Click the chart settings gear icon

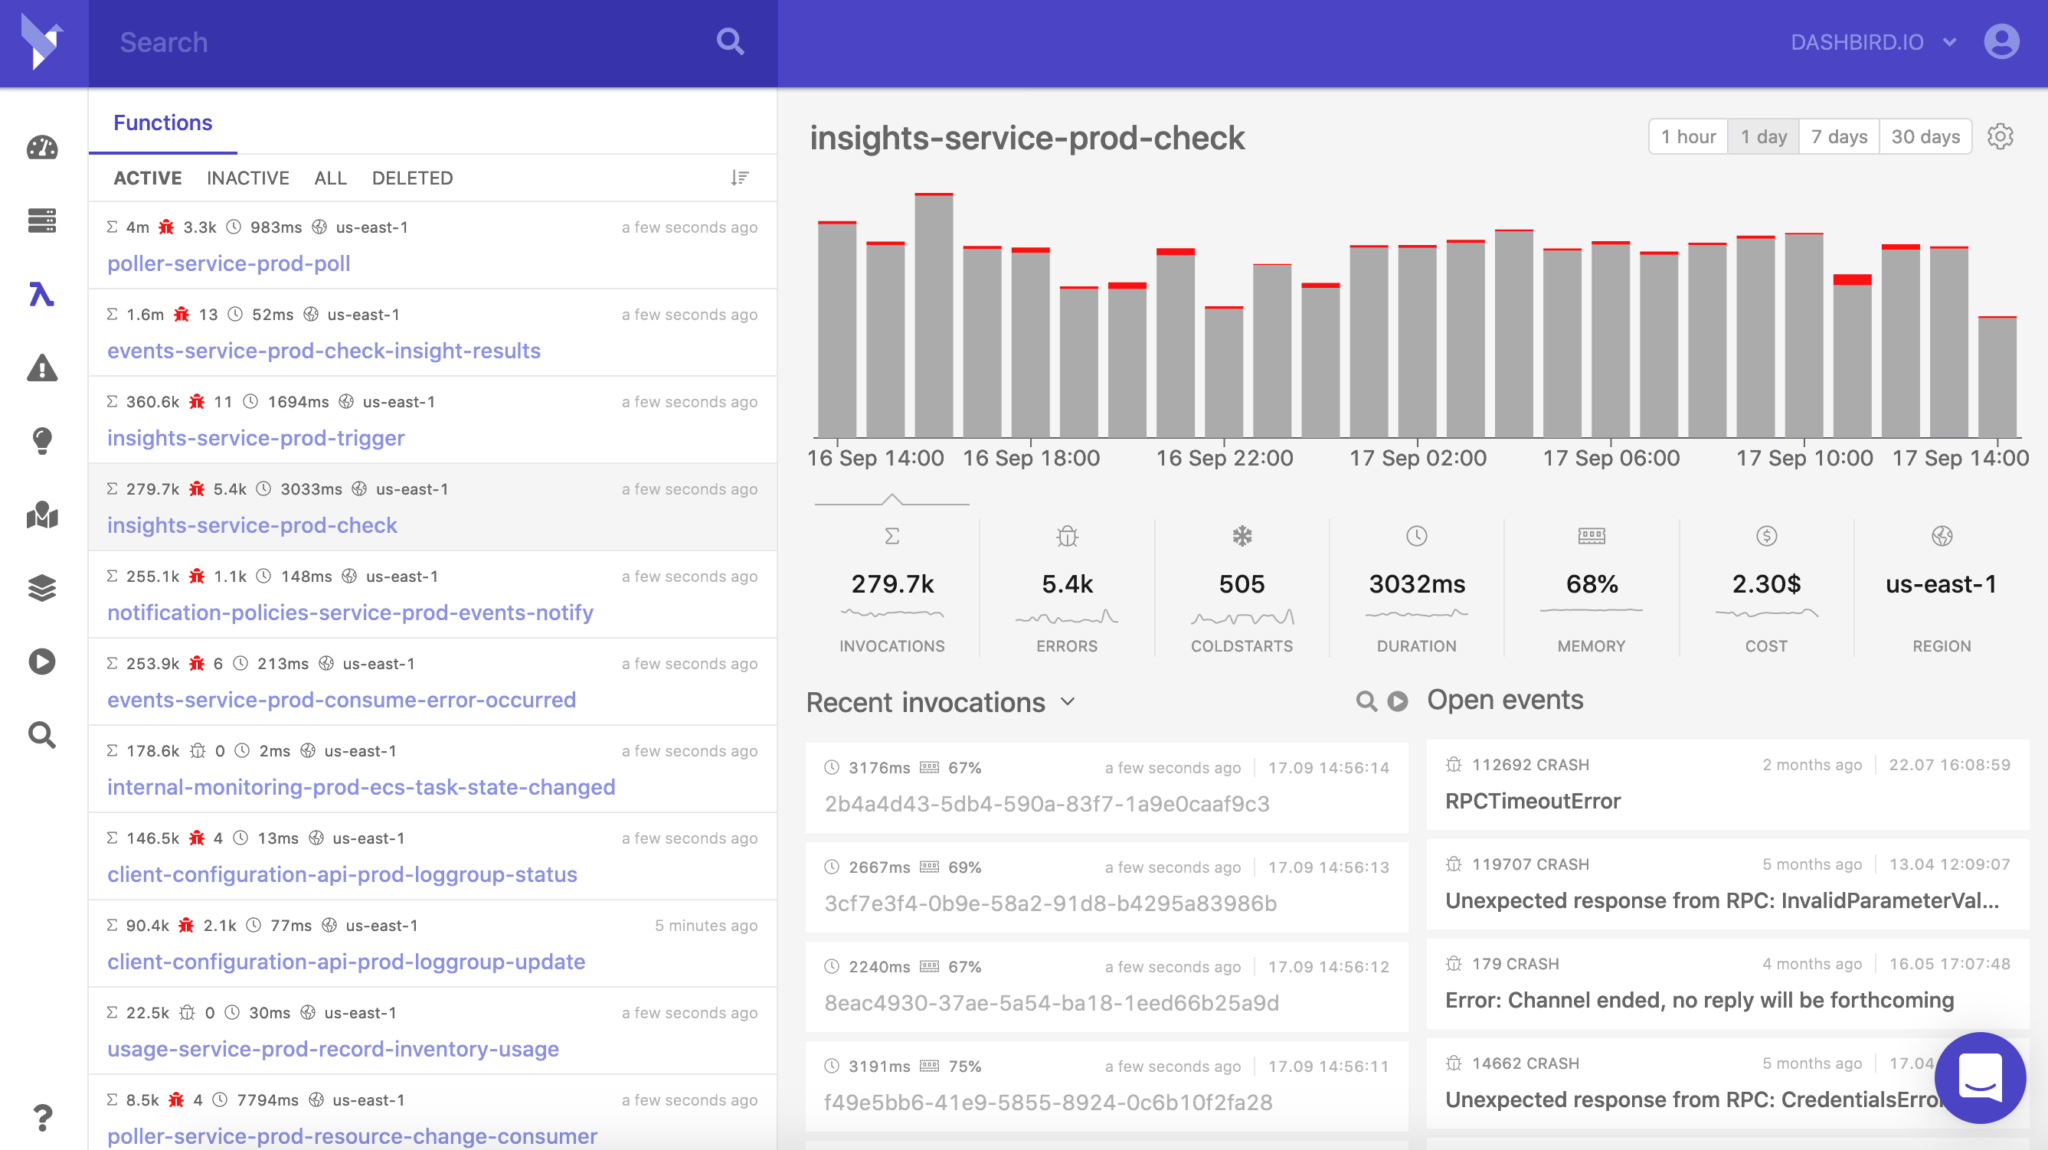tap(2000, 136)
